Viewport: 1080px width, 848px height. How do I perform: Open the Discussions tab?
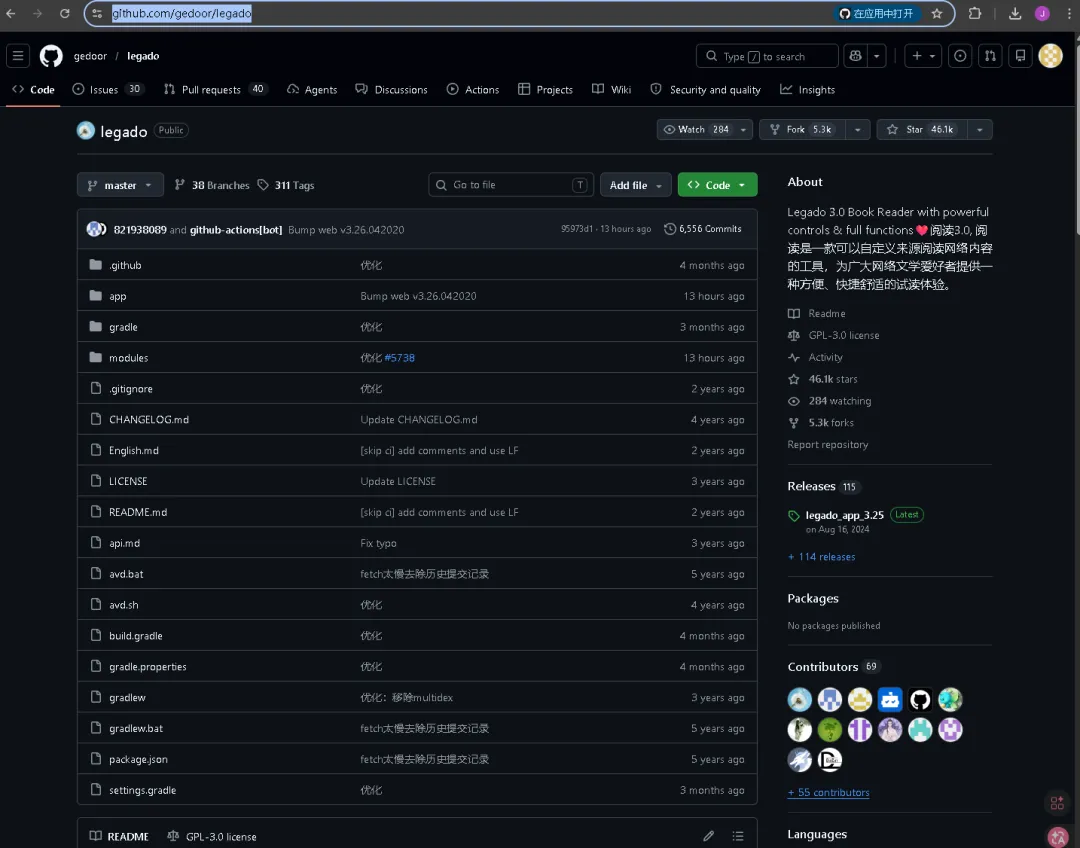tap(391, 90)
